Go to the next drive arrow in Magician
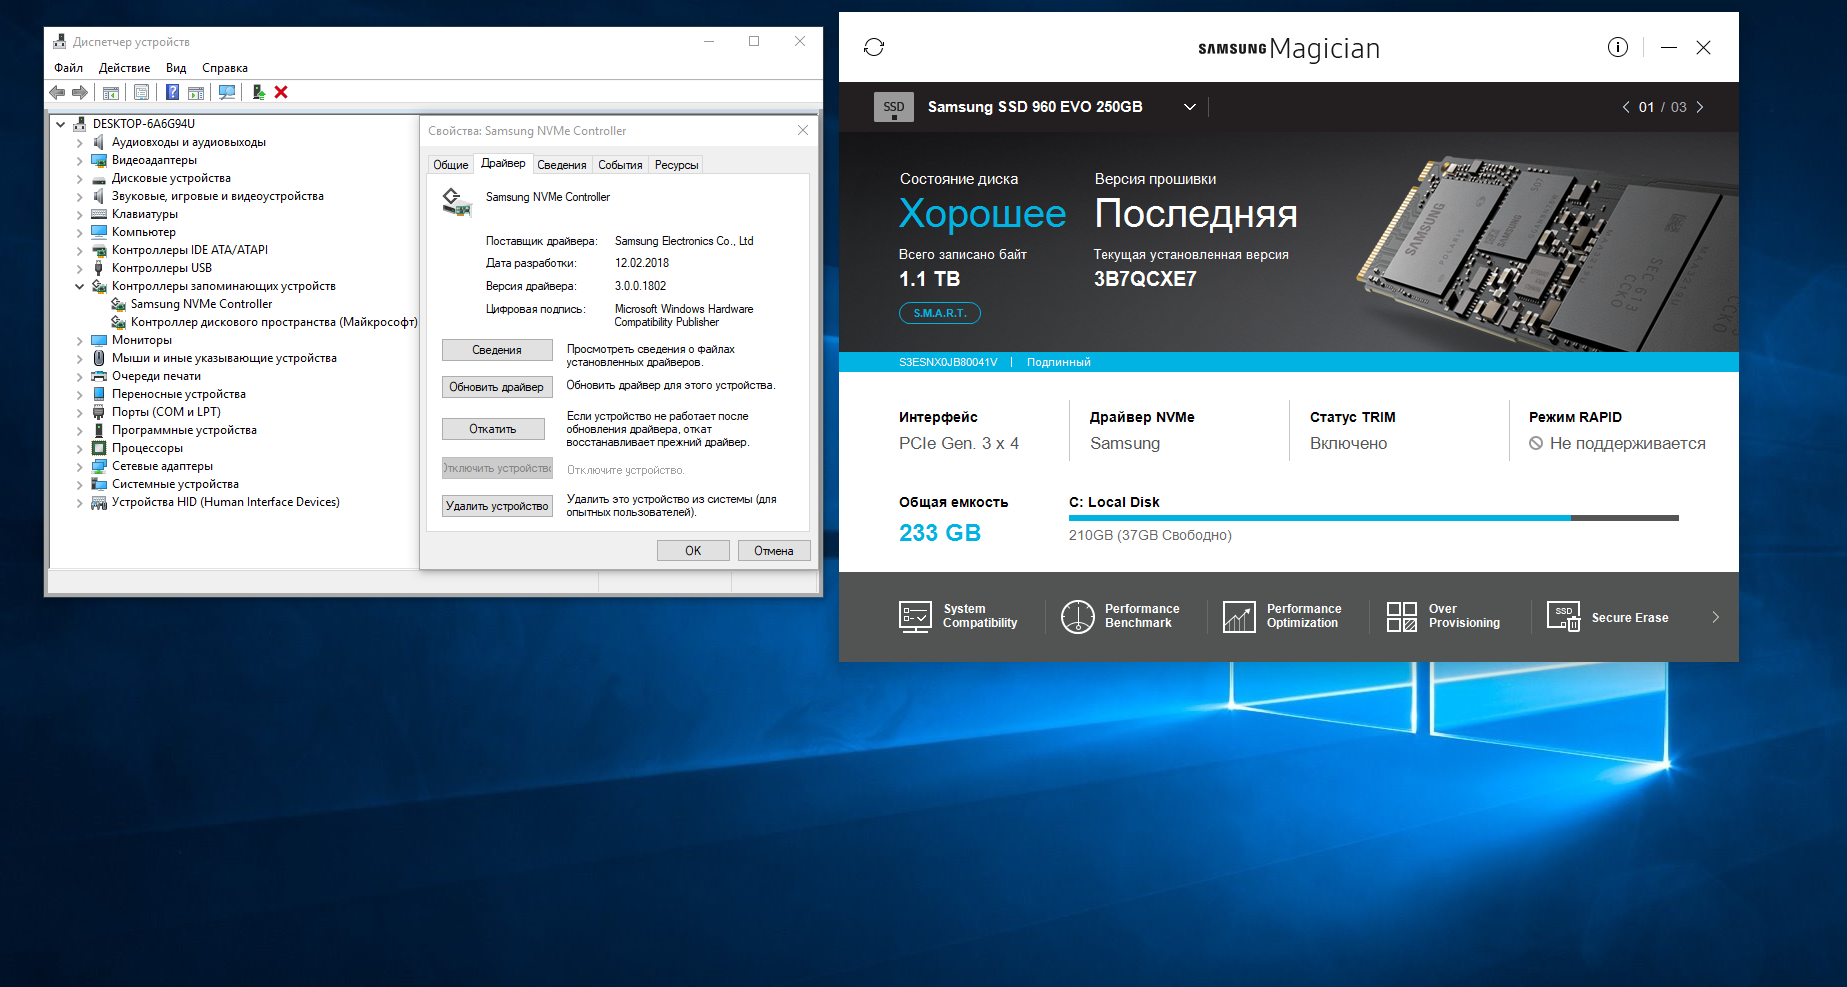Viewport: 1847px width, 987px height. click(1700, 107)
